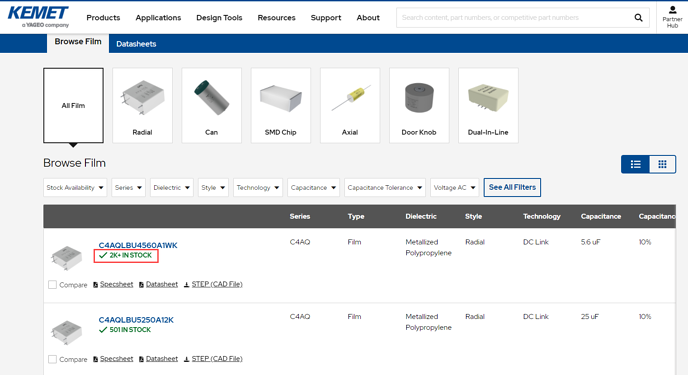Check Compare for C4AQLBU4560A1WK
Image resolution: width=688 pixels, height=375 pixels.
pyautogui.click(x=52, y=285)
